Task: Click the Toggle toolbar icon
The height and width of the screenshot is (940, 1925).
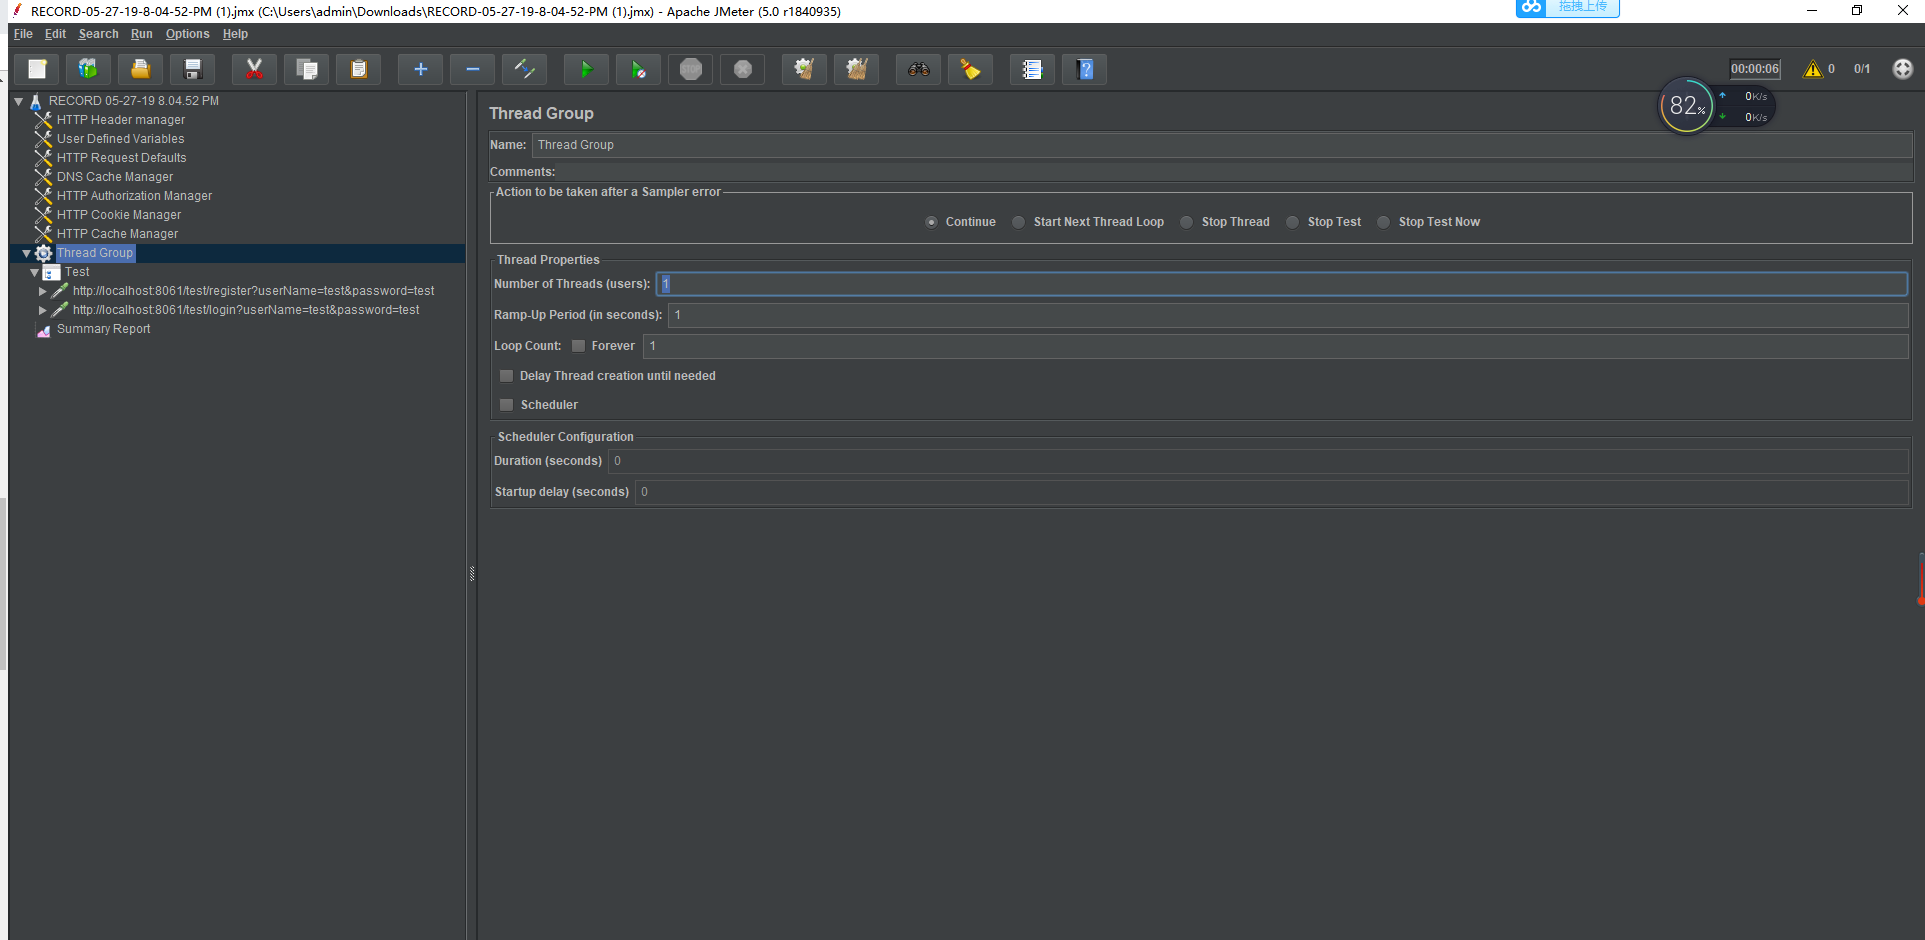Action: pyautogui.click(x=524, y=69)
